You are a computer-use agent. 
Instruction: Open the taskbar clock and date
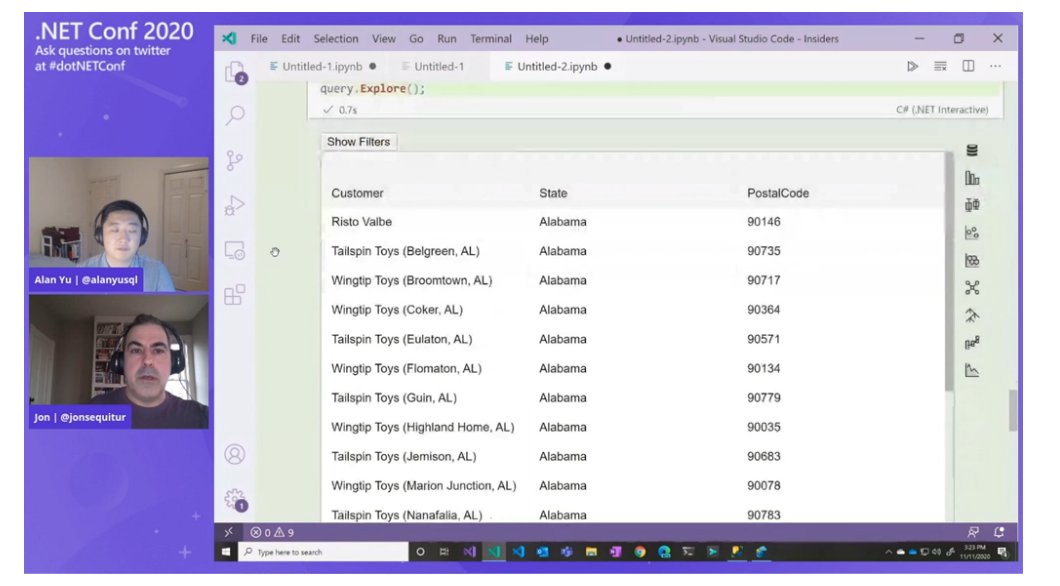point(975,552)
